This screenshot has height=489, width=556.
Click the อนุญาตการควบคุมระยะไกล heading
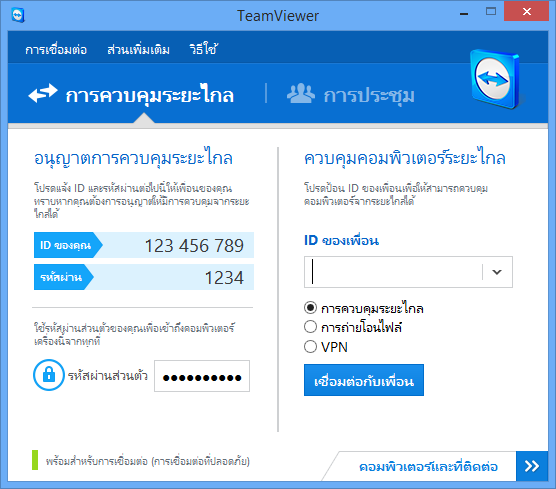coord(133,157)
